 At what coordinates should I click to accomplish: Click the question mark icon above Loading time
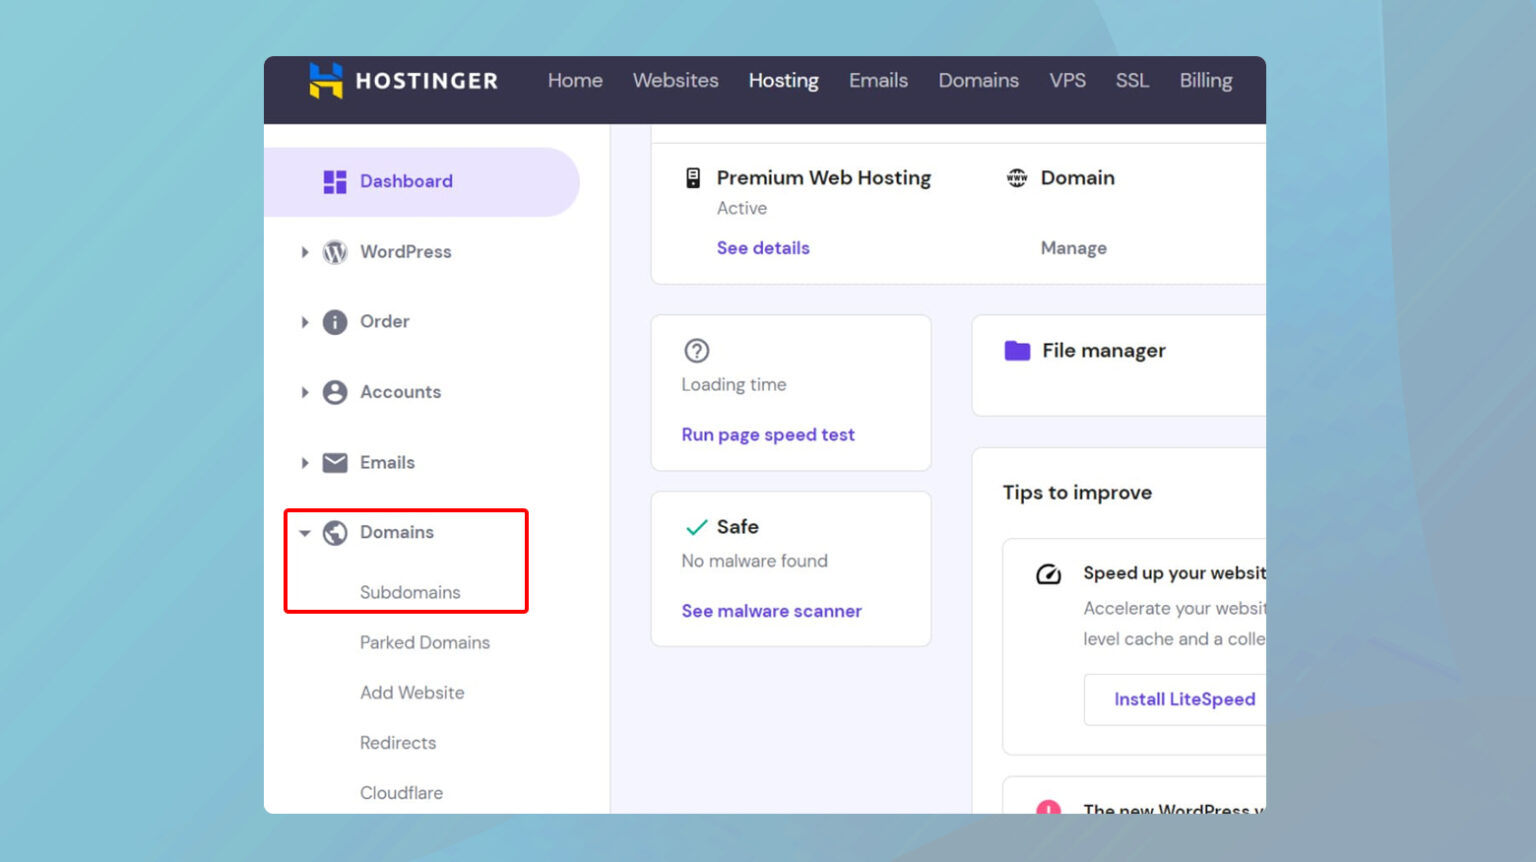696,351
